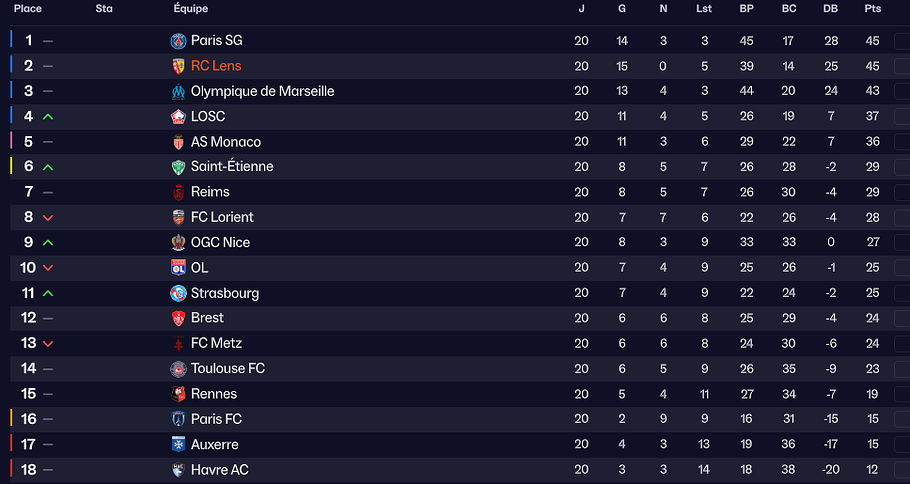Sort by the Équipe column header

190,9
